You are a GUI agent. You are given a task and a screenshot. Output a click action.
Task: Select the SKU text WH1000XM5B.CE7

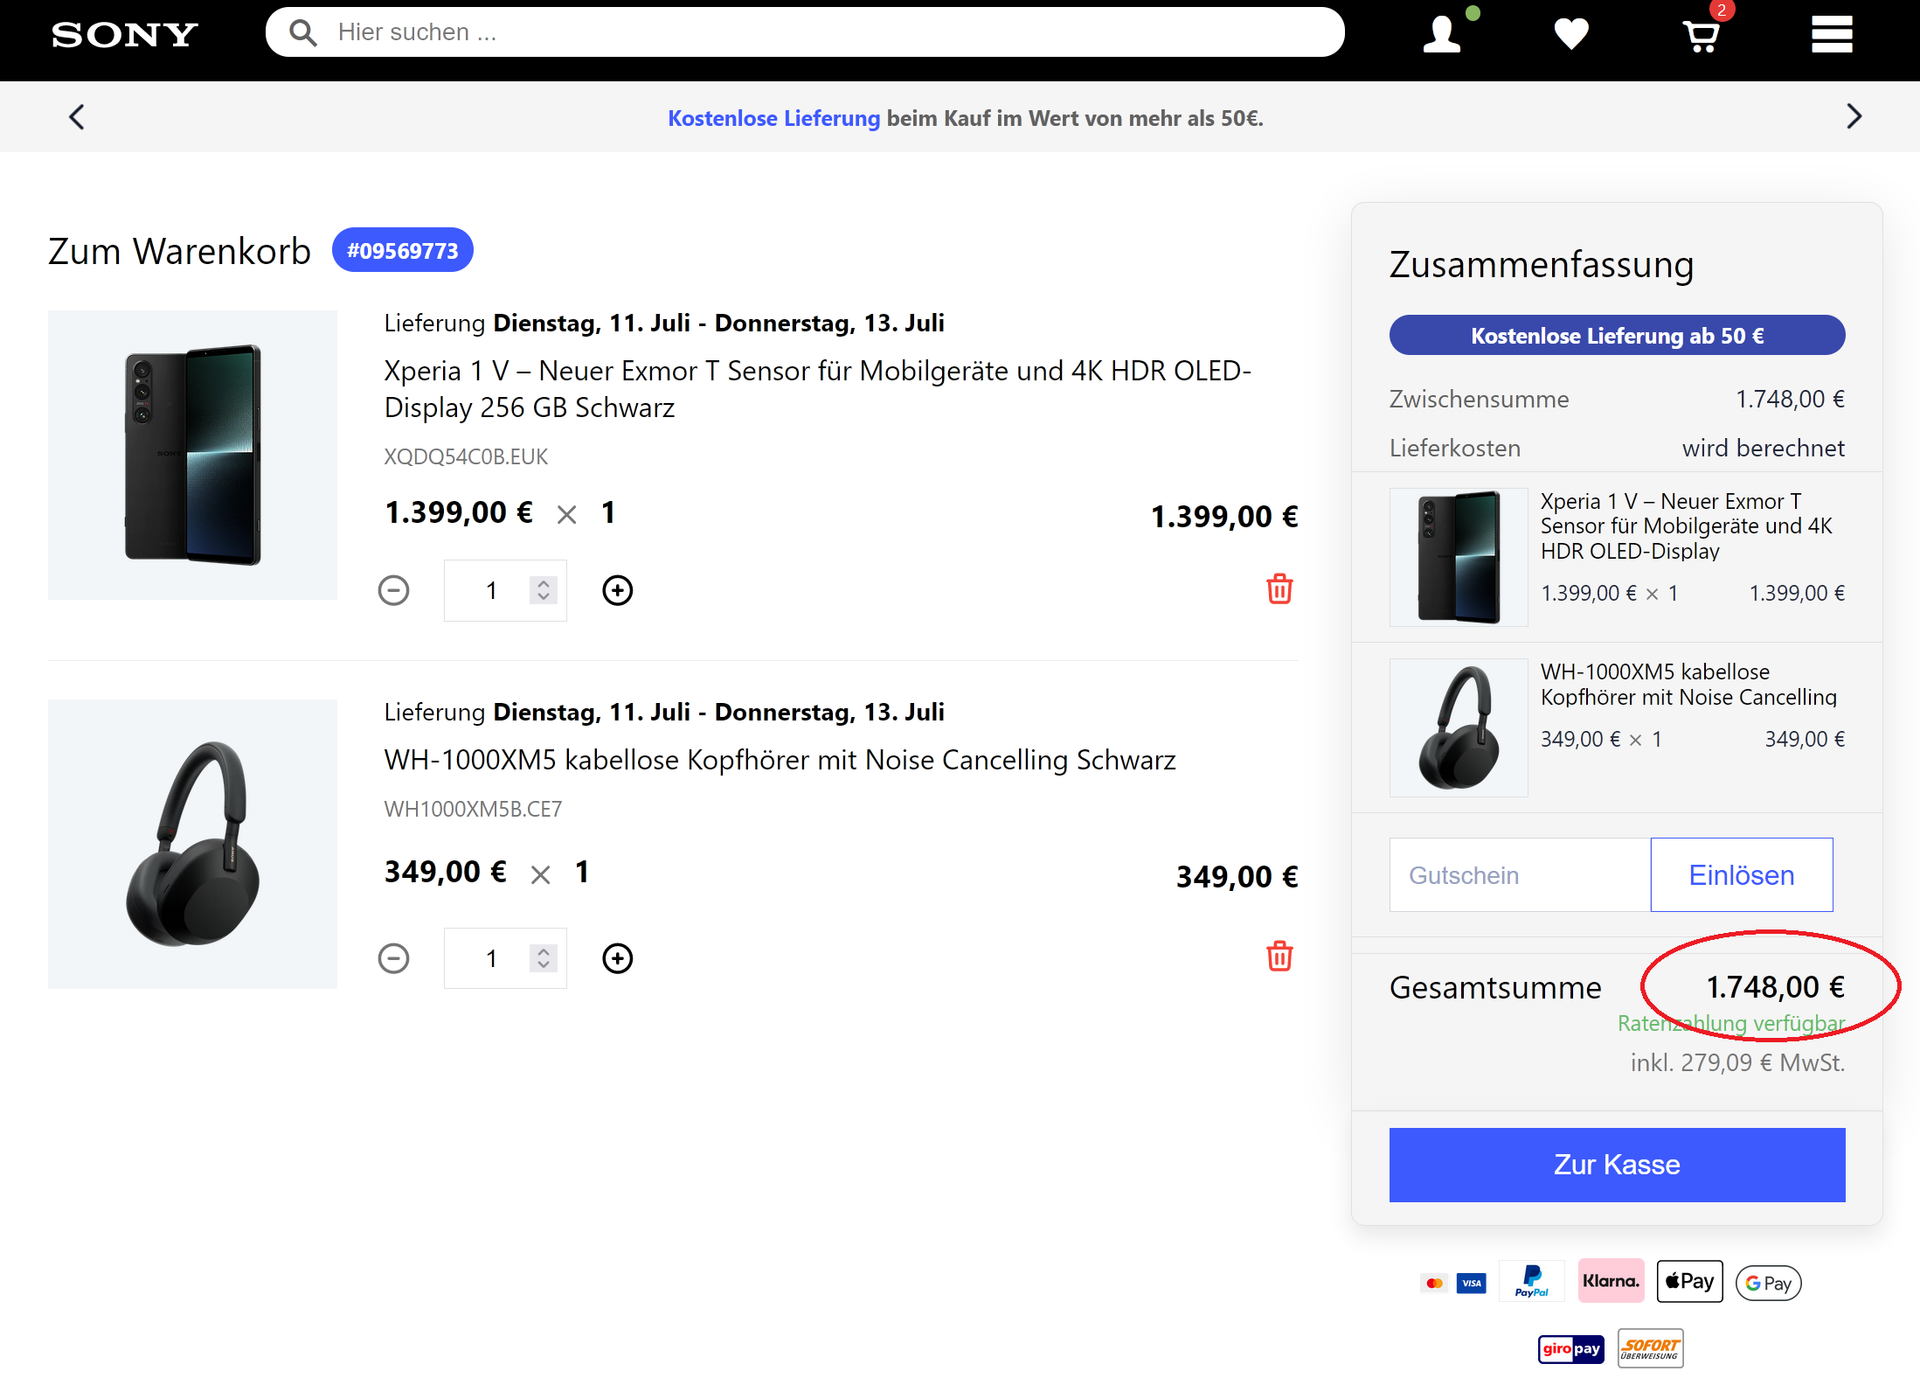click(473, 809)
